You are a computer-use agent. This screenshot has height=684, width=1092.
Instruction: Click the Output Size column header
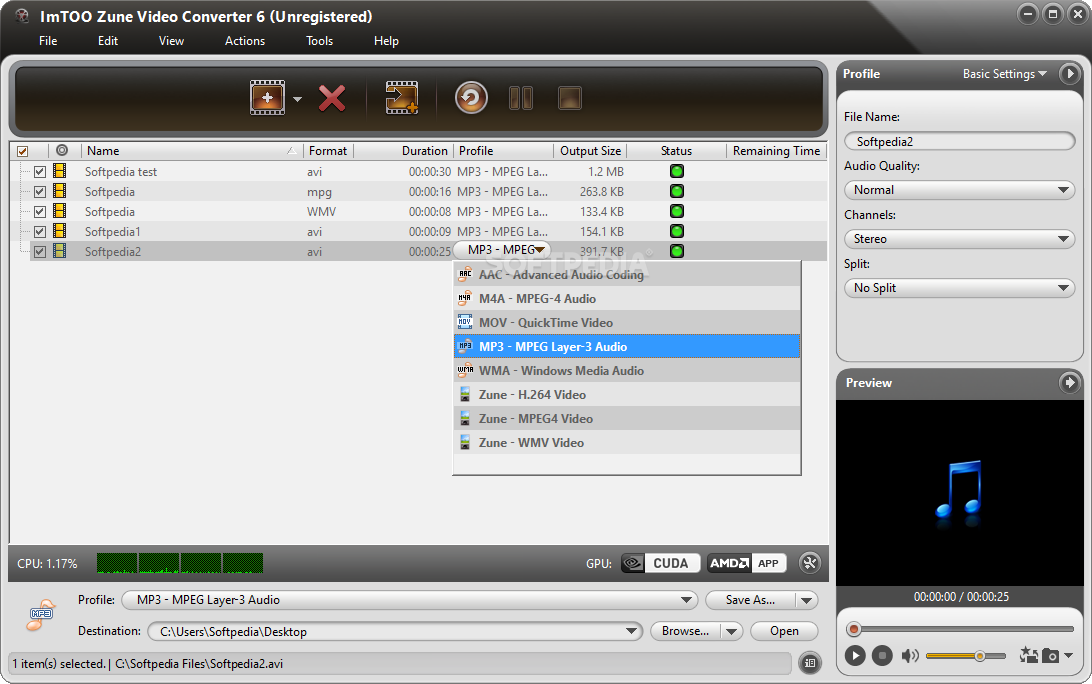tap(590, 151)
